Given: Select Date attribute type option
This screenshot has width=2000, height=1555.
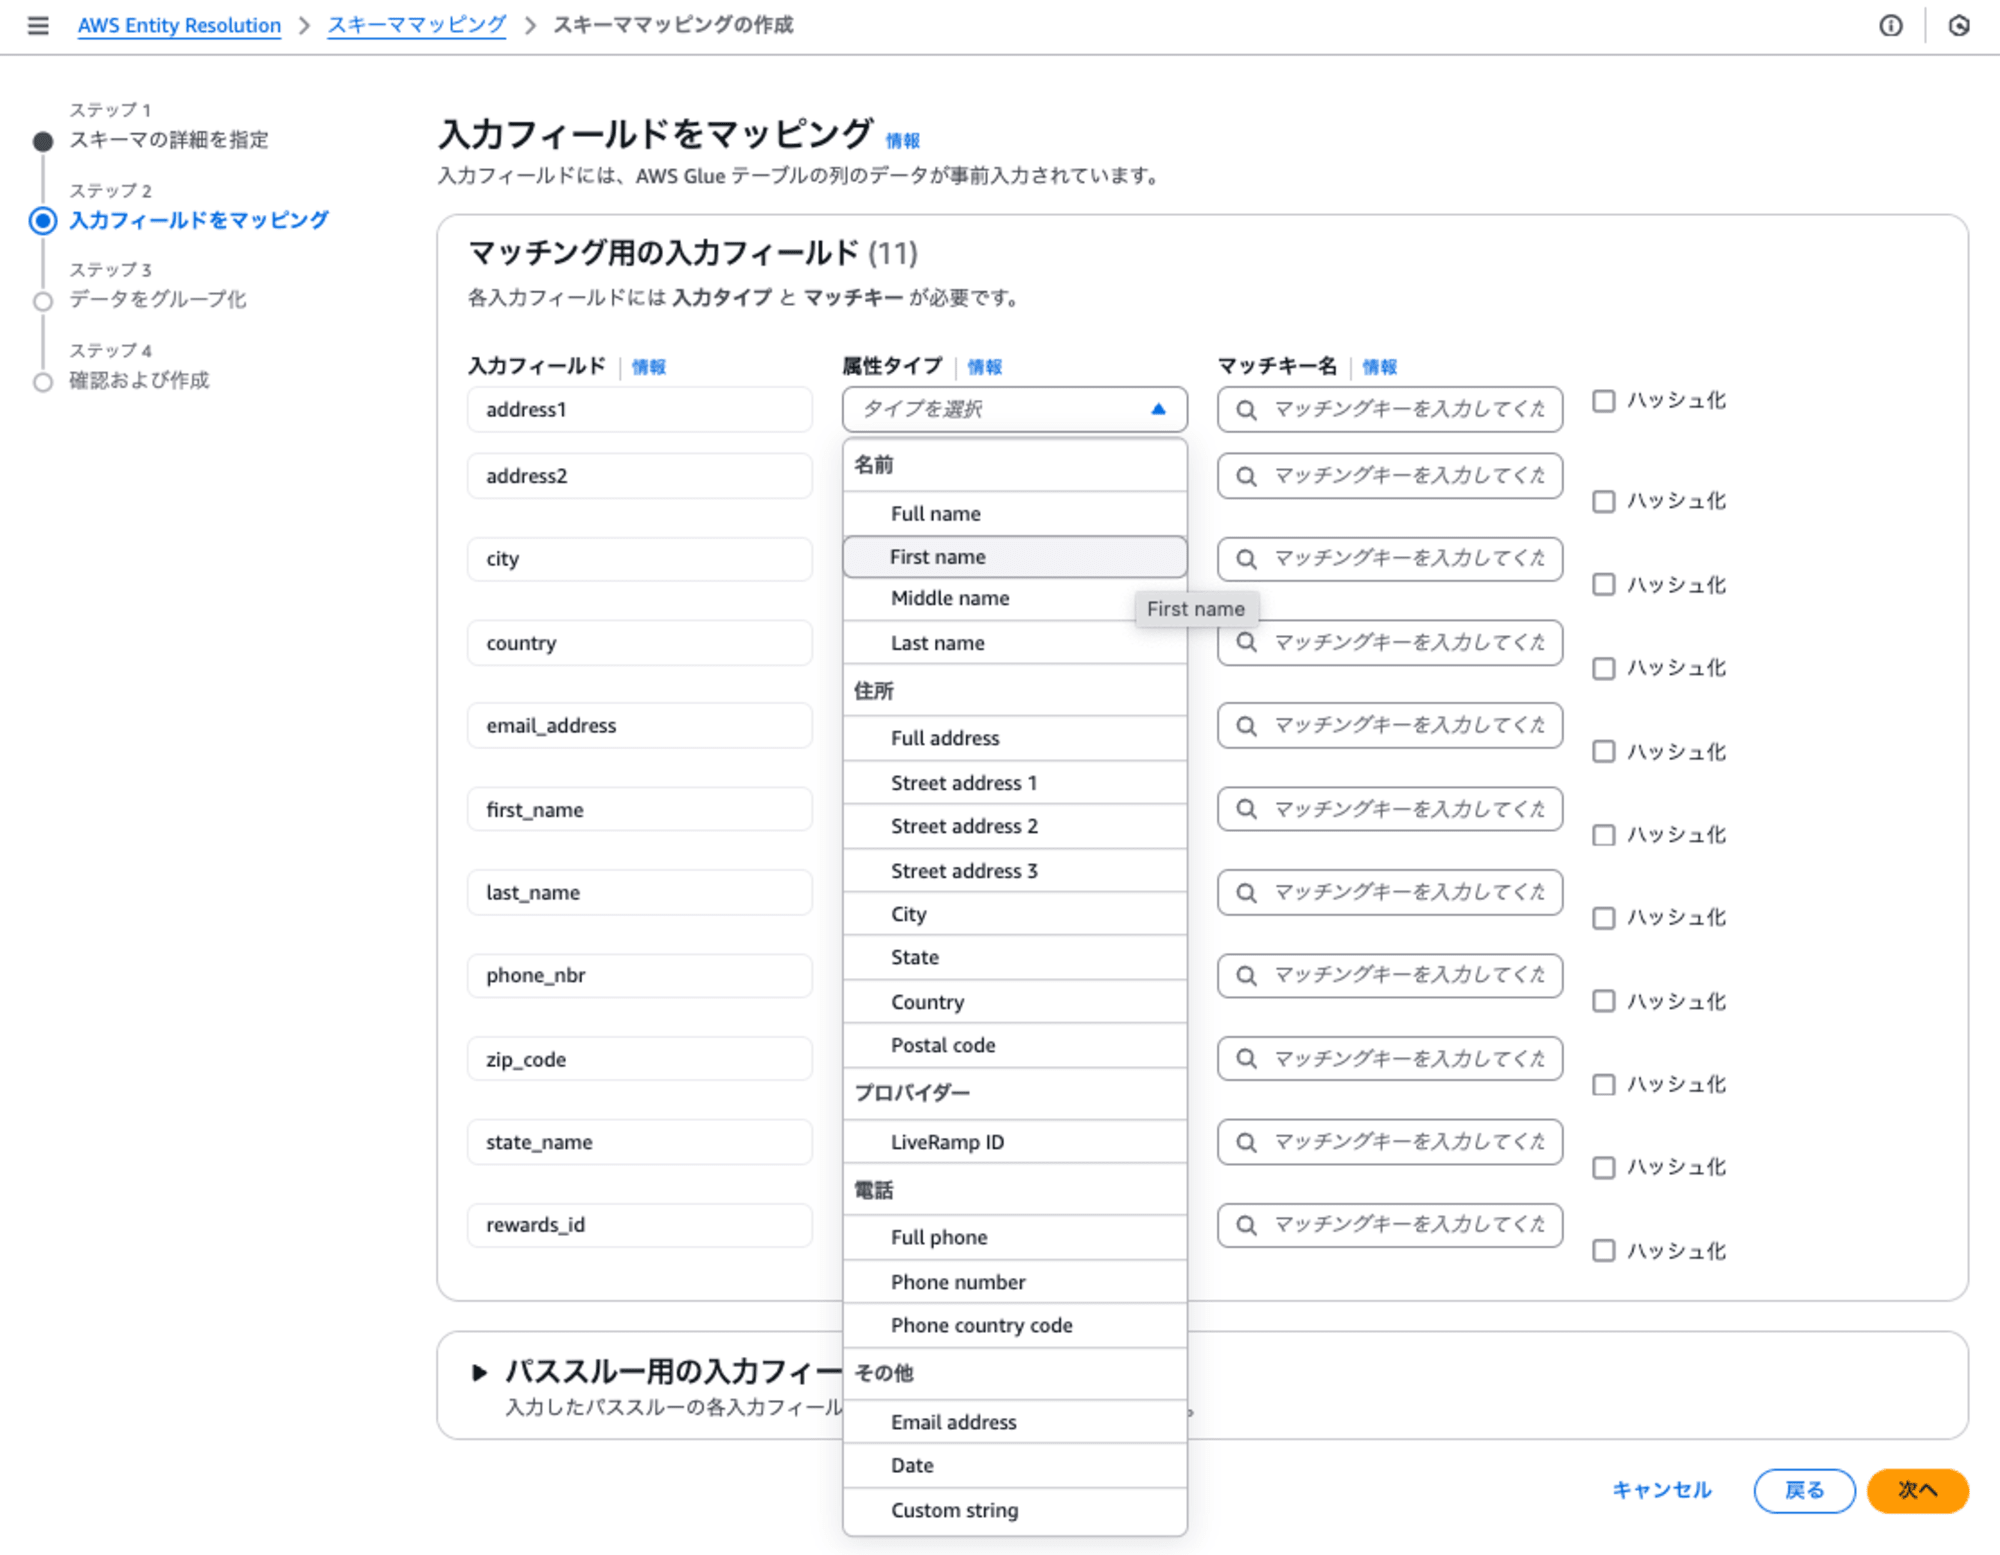Looking at the screenshot, I should (x=1014, y=1466).
